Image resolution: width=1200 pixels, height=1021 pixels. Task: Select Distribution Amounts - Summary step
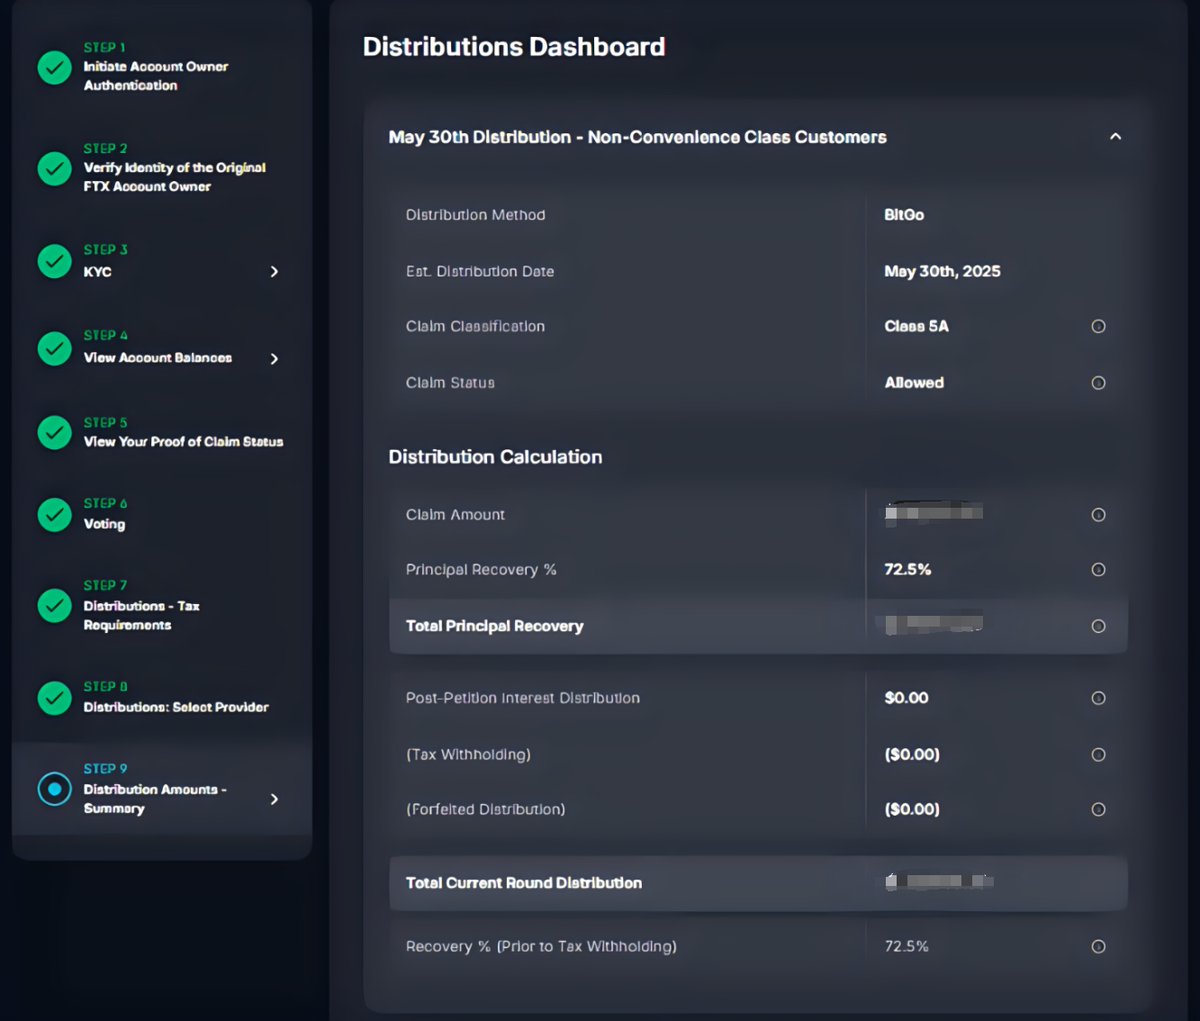click(155, 799)
